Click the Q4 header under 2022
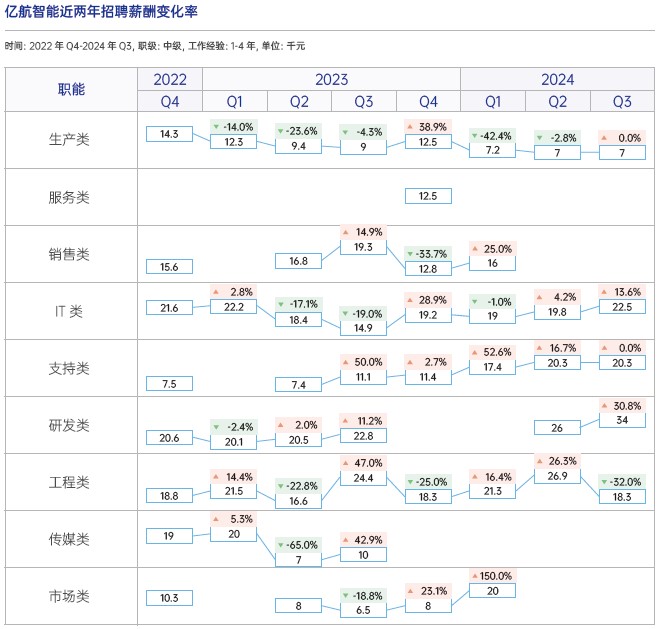Image resolution: width=659 pixels, height=629 pixels. (169, 101)
